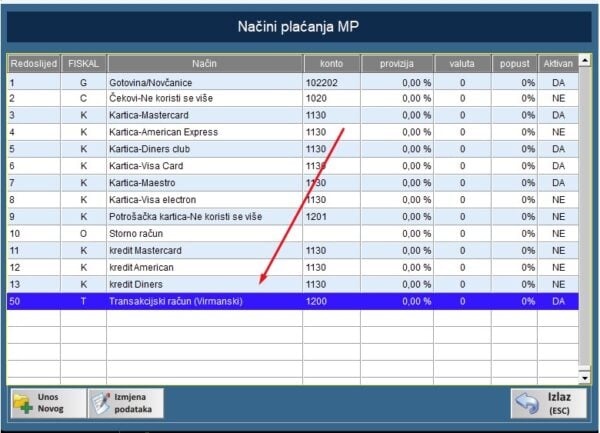Click the Način column header
Screen dimensions: 600x433
[x=205, y=64]
